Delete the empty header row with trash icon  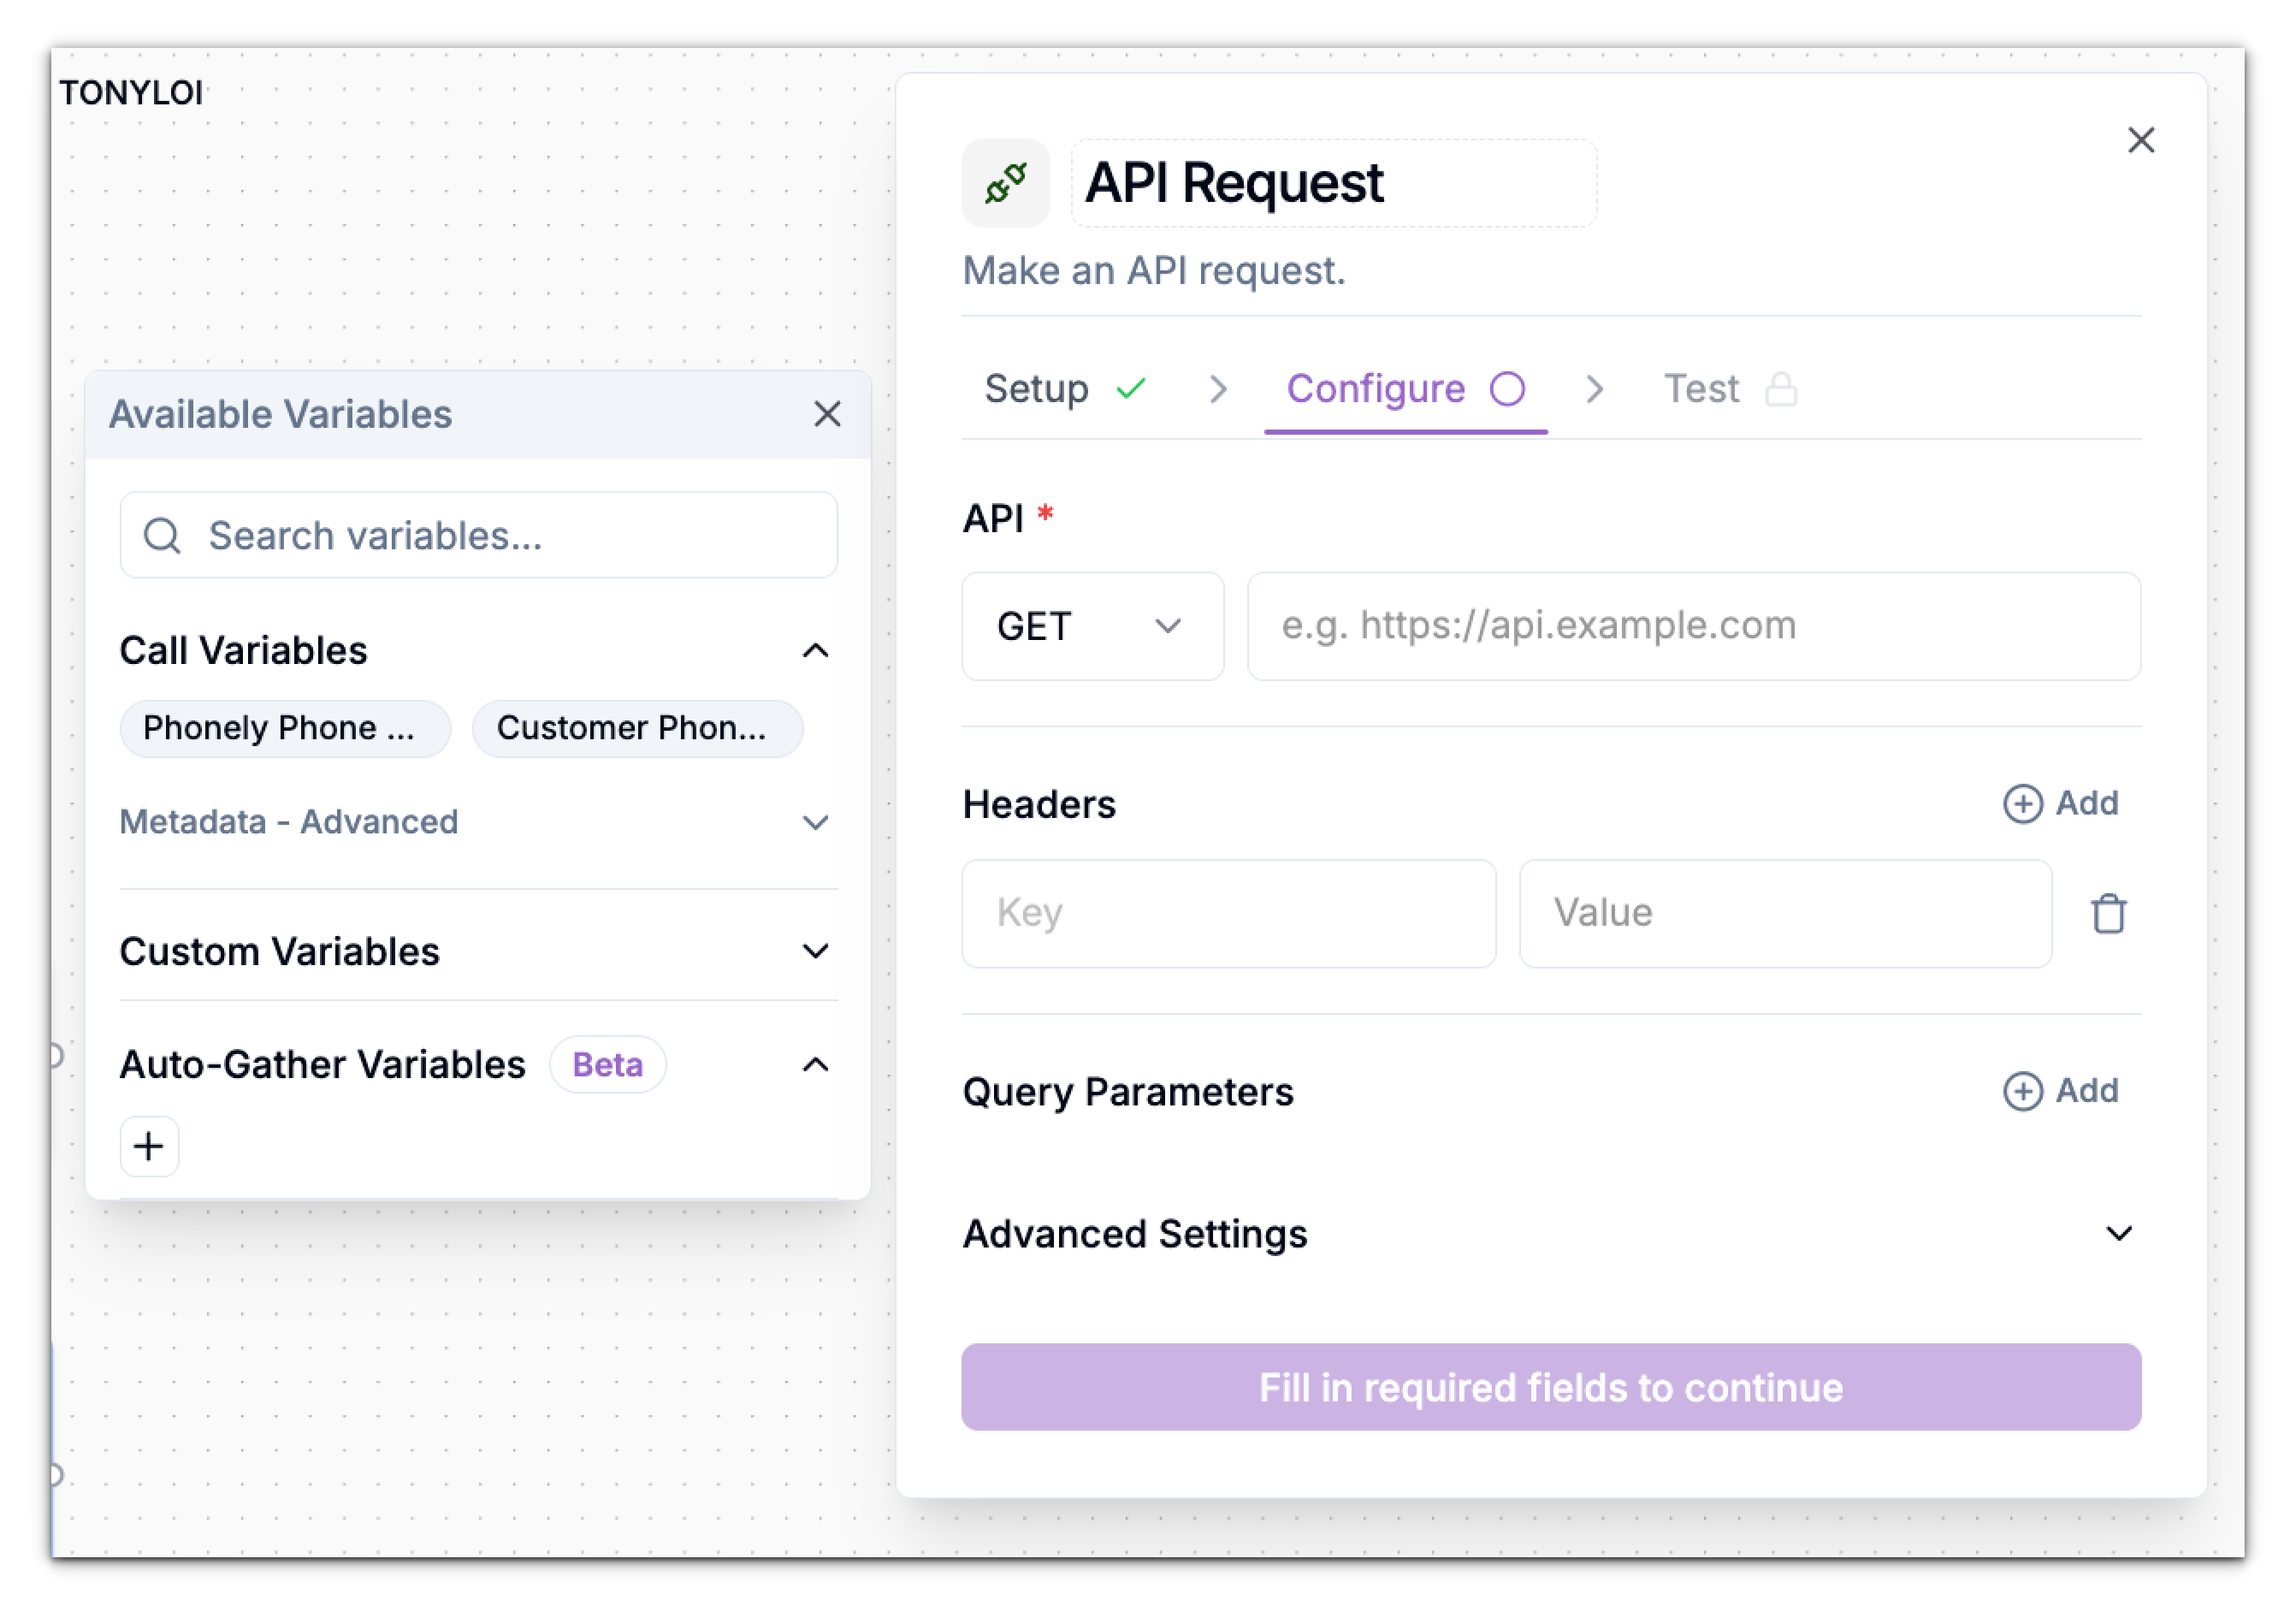pyautogui.click(x=2110, y=913)
